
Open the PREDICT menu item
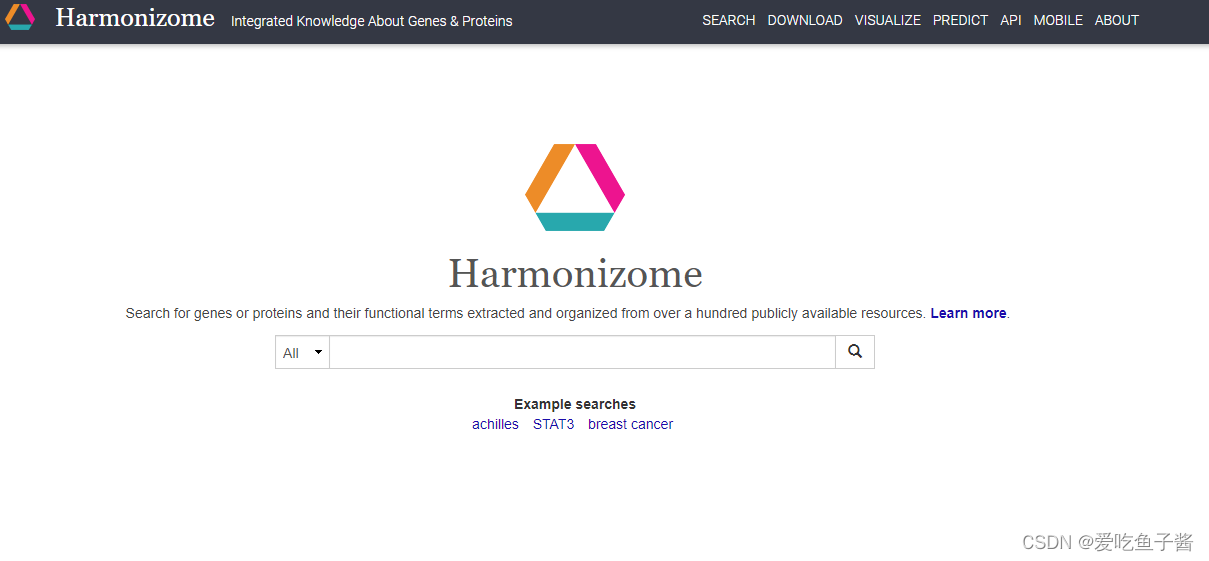tap(960, 20)
